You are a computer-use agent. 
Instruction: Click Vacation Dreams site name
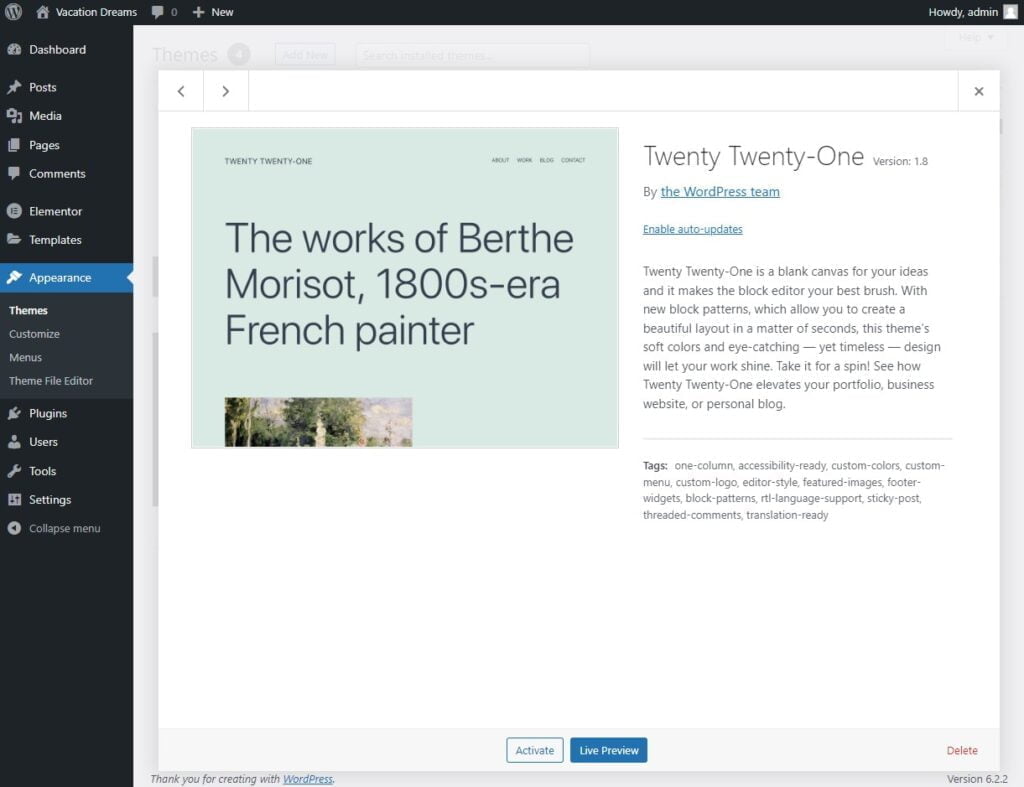[x=96, y=12]
